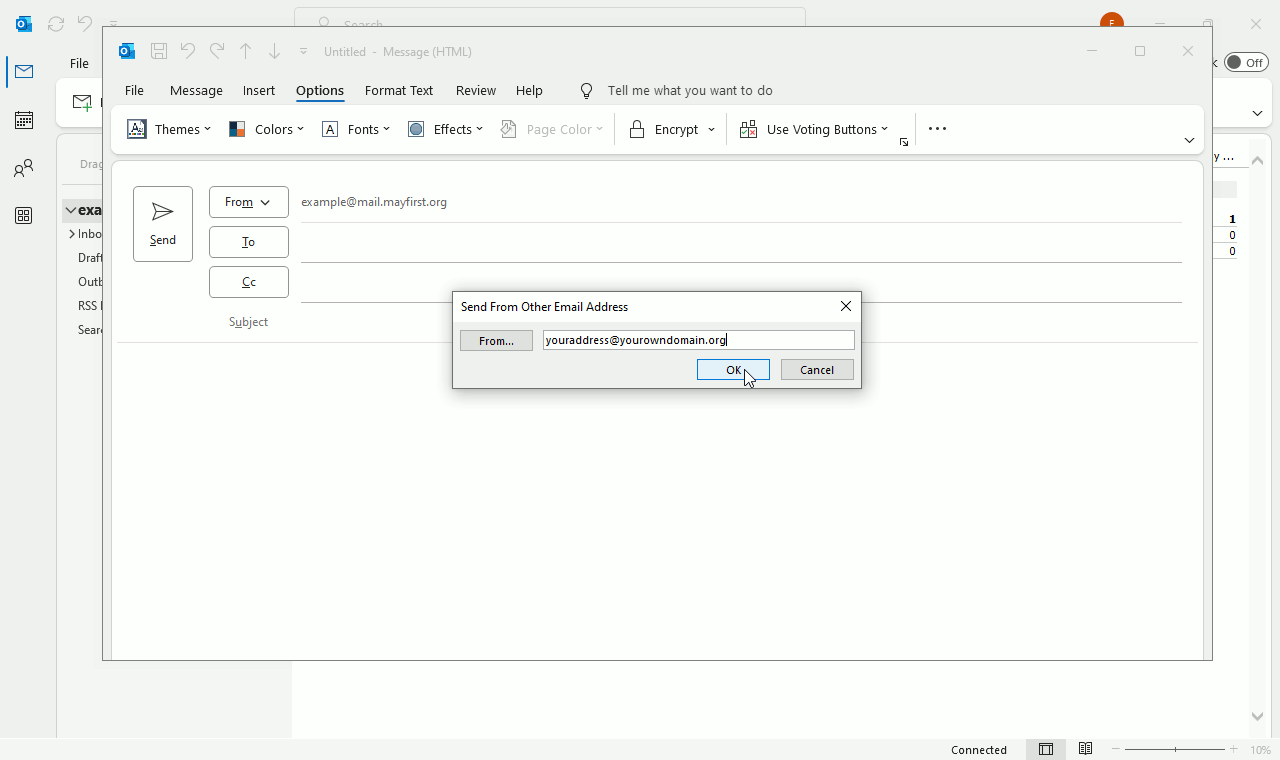
Task: Open the From... address book button in dialog
Action: click(496, 341)
